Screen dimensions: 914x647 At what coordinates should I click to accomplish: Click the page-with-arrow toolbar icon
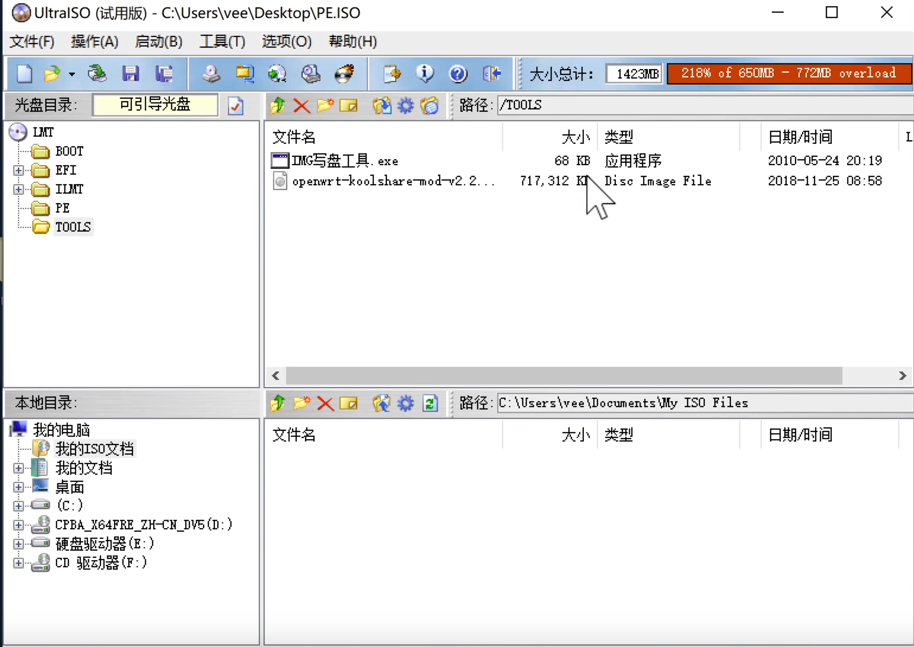click(392, 73)
